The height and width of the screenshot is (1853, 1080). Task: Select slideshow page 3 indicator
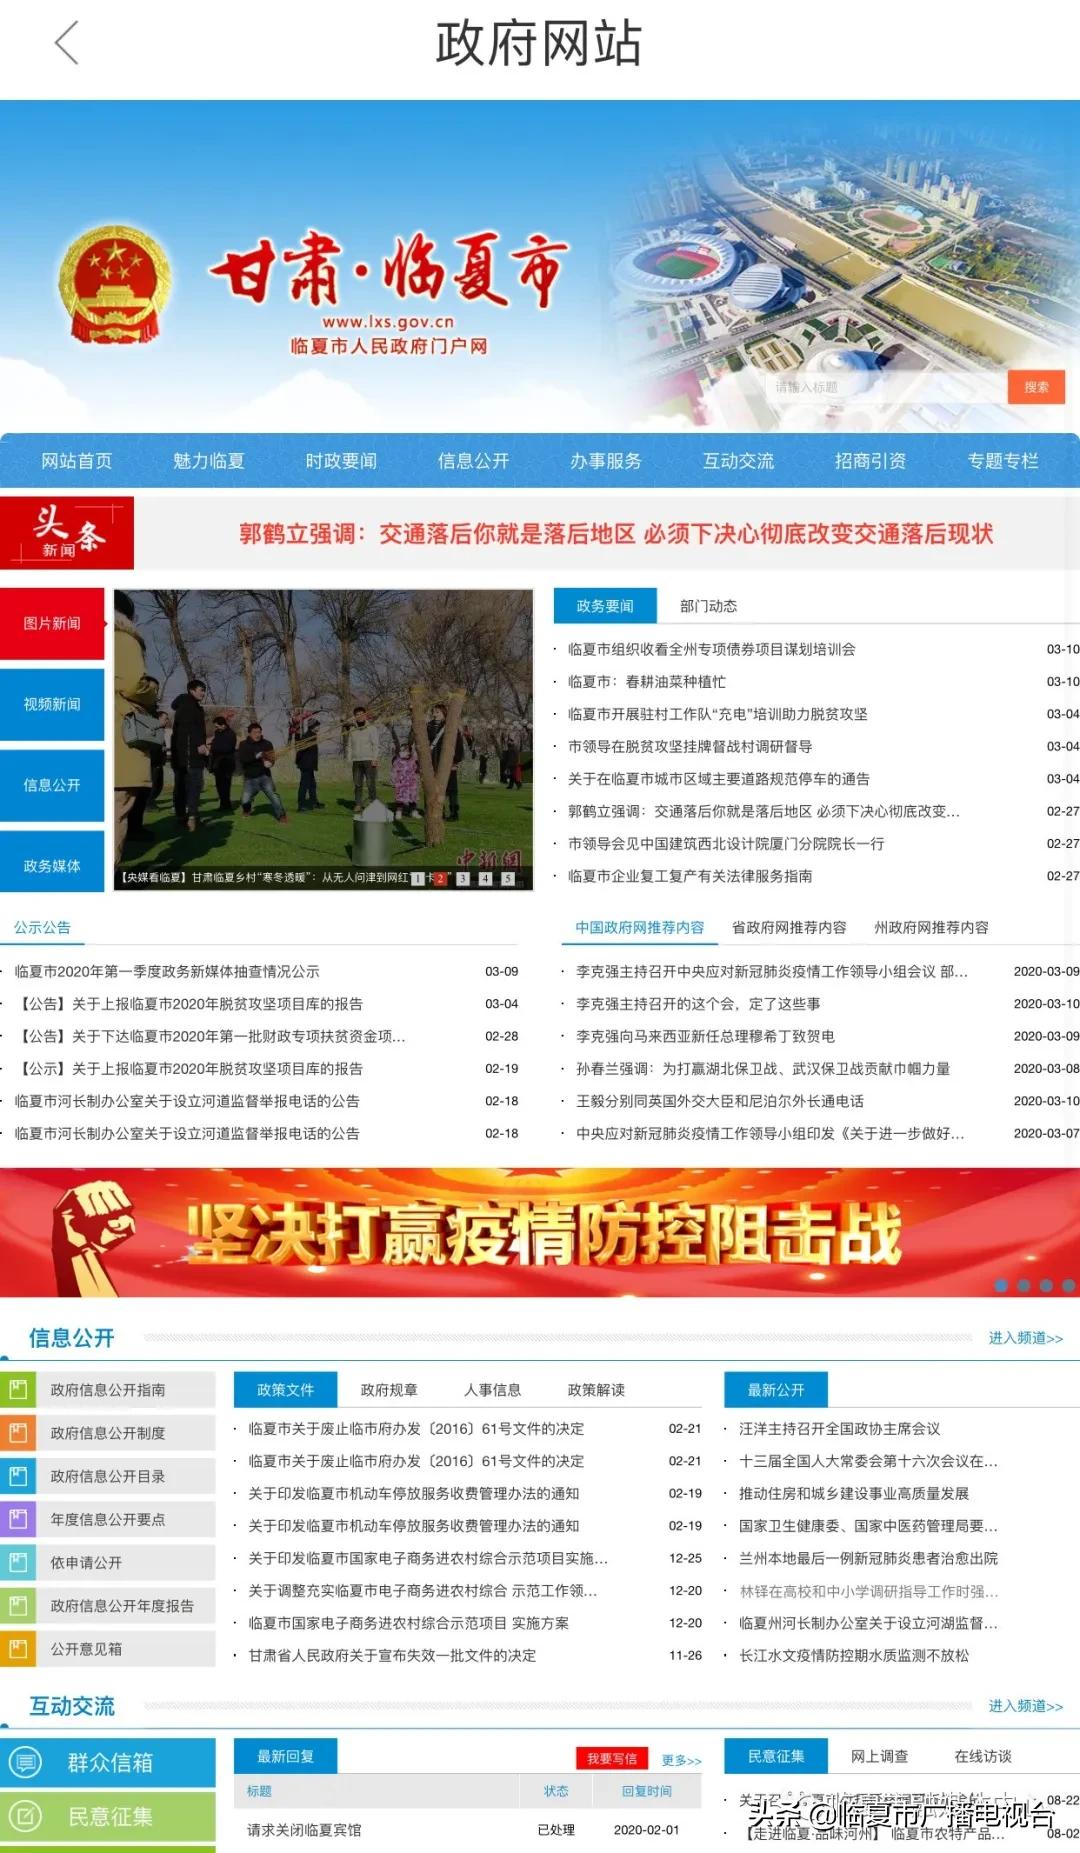[x=463, y=878]
